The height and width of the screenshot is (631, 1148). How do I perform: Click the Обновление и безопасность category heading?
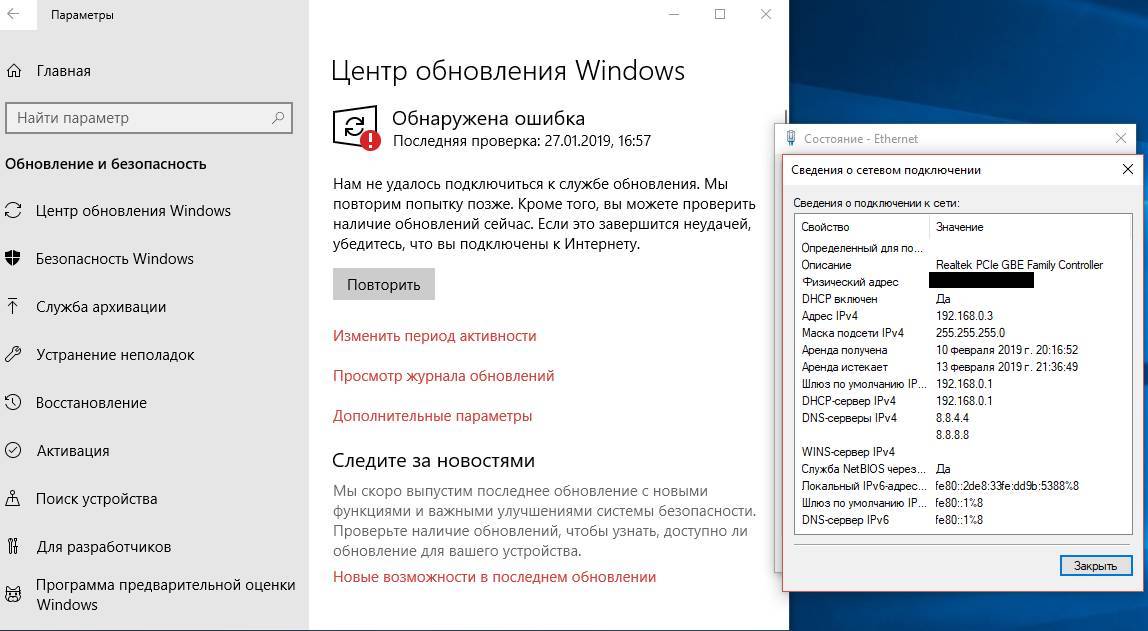[x=105, y=164]
